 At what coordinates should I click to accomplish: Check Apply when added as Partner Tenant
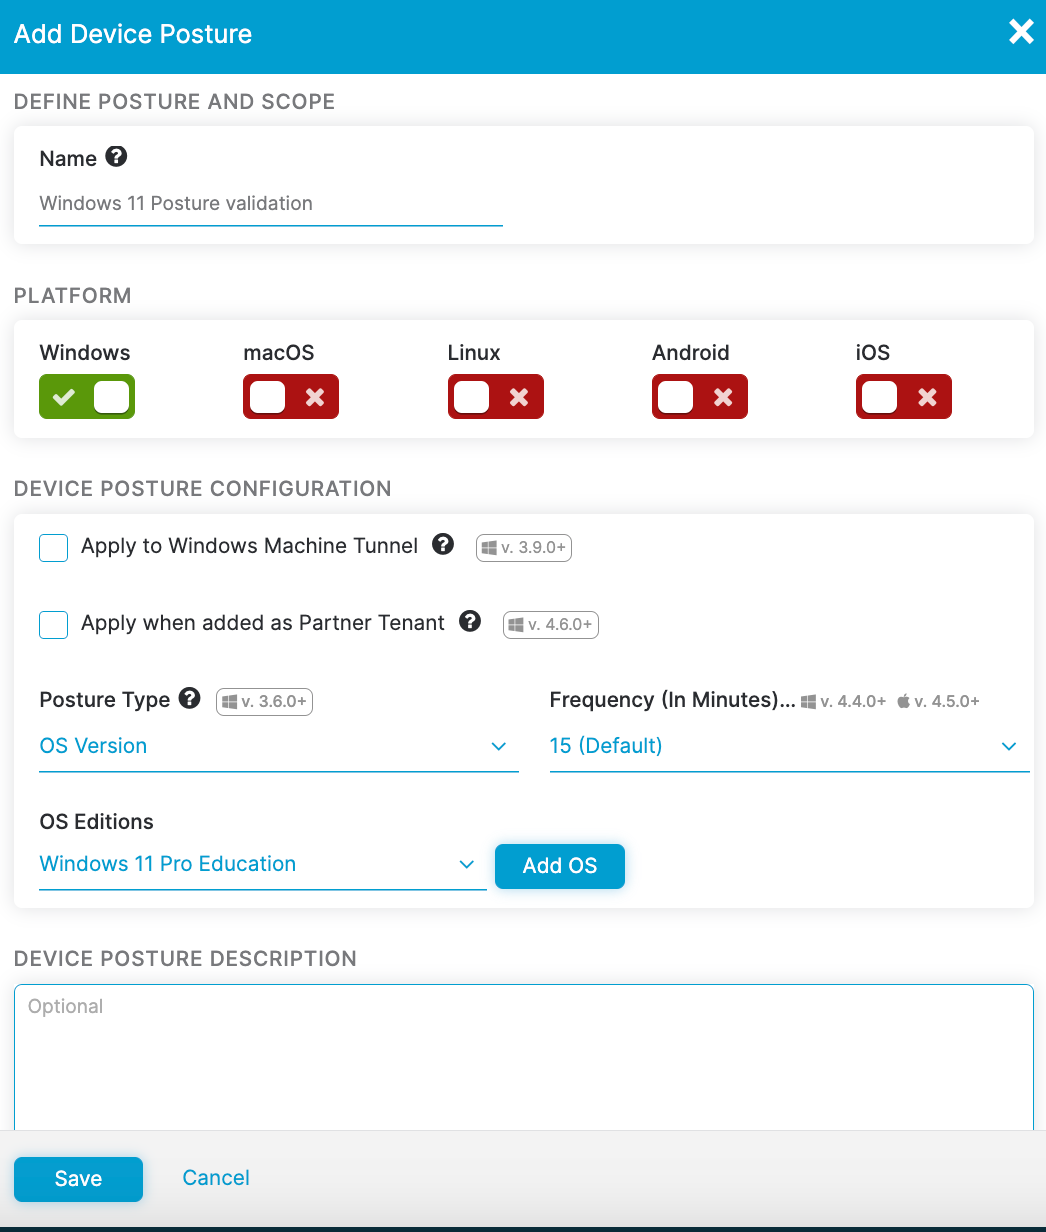coord(53,625)
